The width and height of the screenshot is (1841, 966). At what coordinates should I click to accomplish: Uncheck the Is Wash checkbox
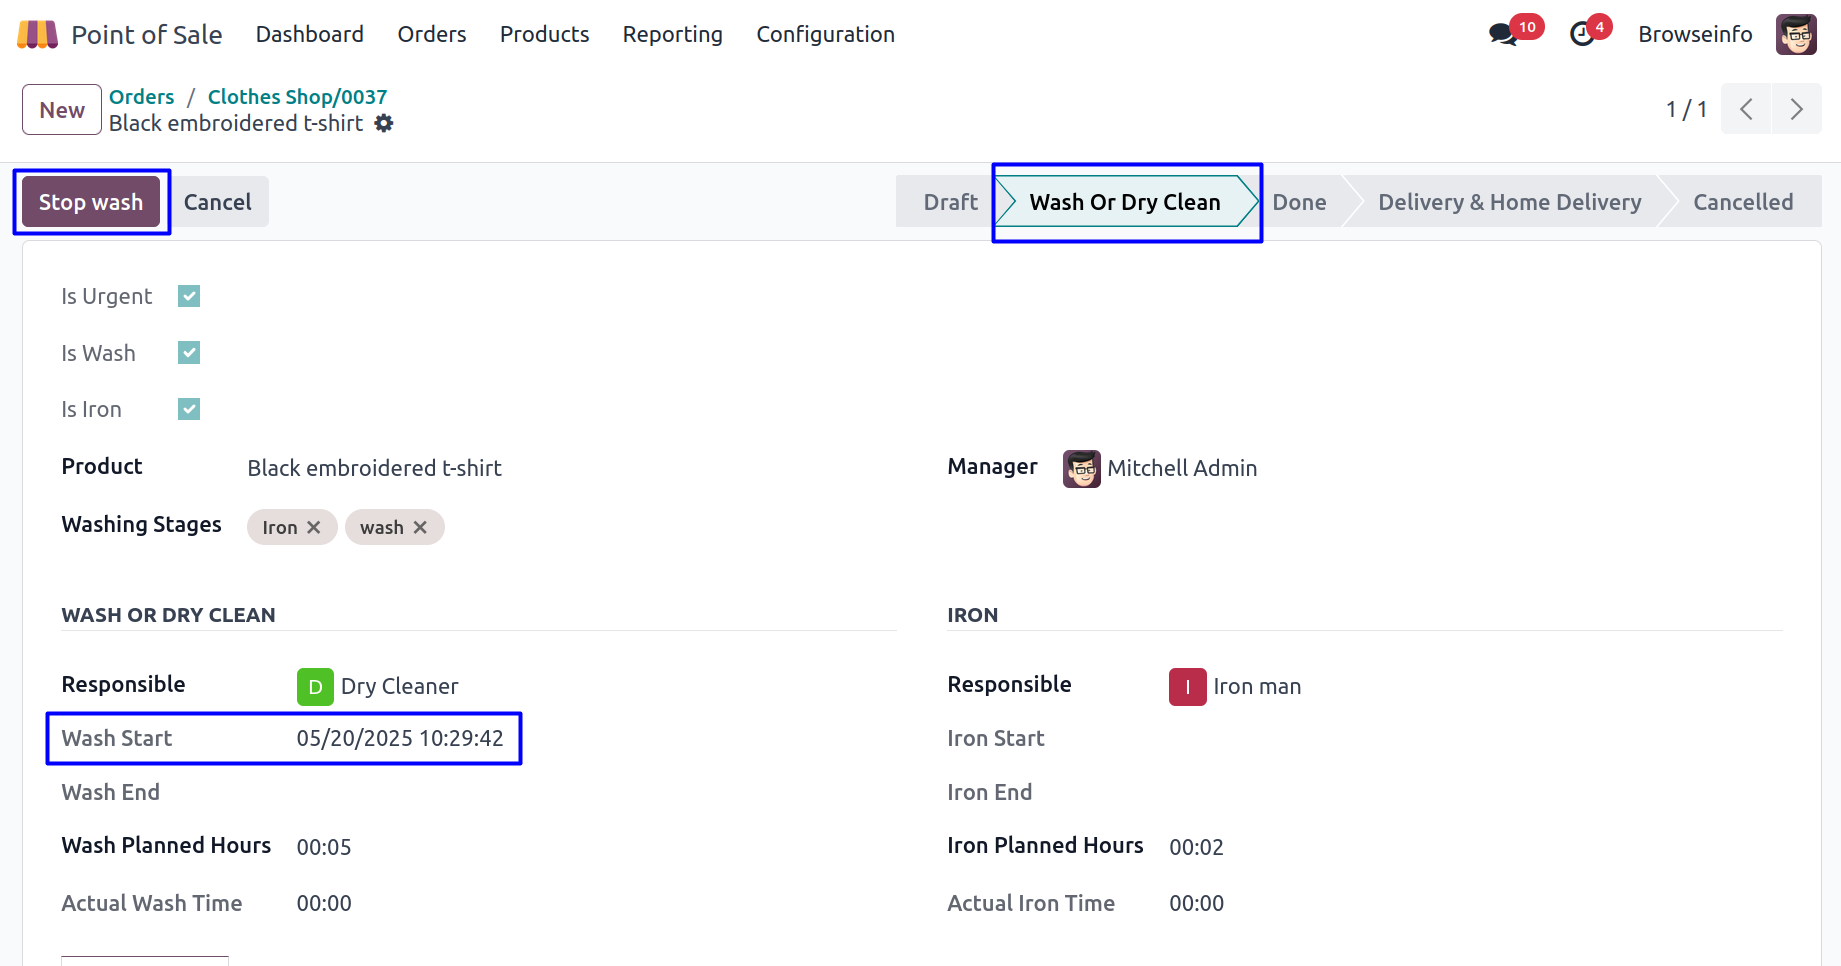[x=189, y=353]
